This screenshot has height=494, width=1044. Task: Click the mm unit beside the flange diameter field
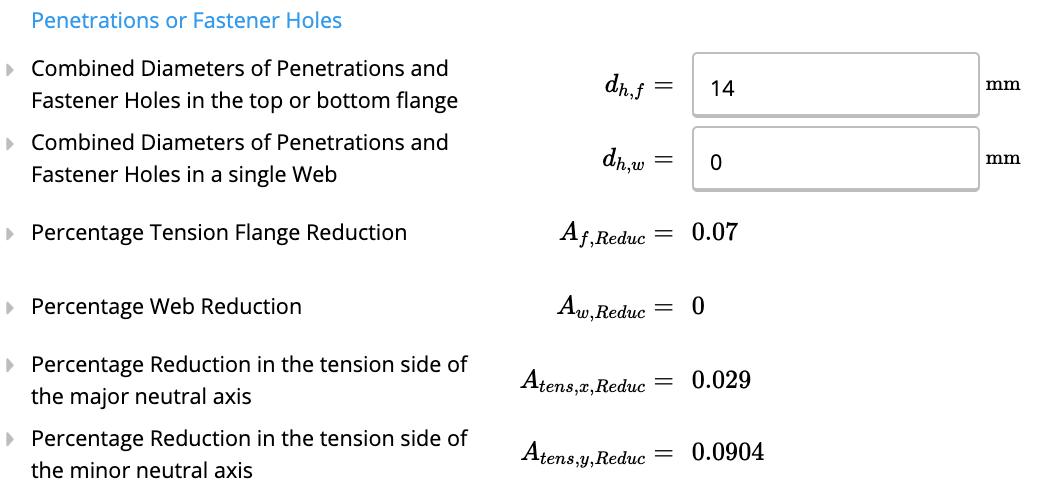coord(1003,85)
